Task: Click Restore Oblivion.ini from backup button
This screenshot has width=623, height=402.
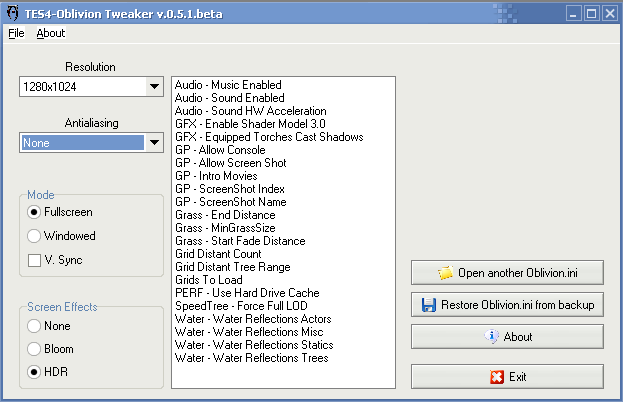Action: [507, 305]
